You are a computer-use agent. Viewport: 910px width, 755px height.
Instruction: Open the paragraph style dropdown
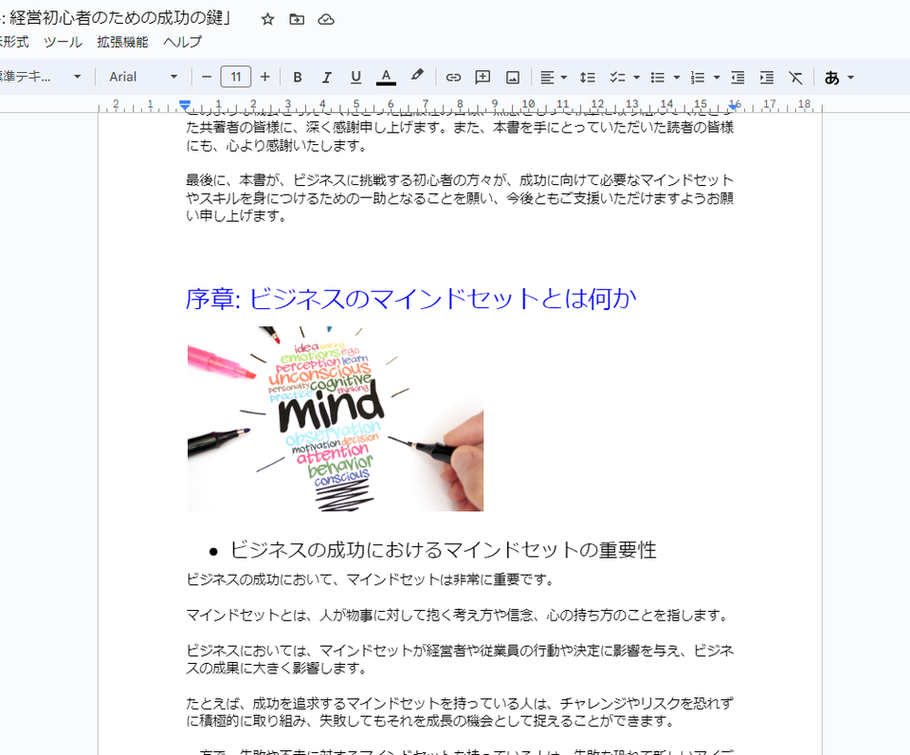point(41,77)
